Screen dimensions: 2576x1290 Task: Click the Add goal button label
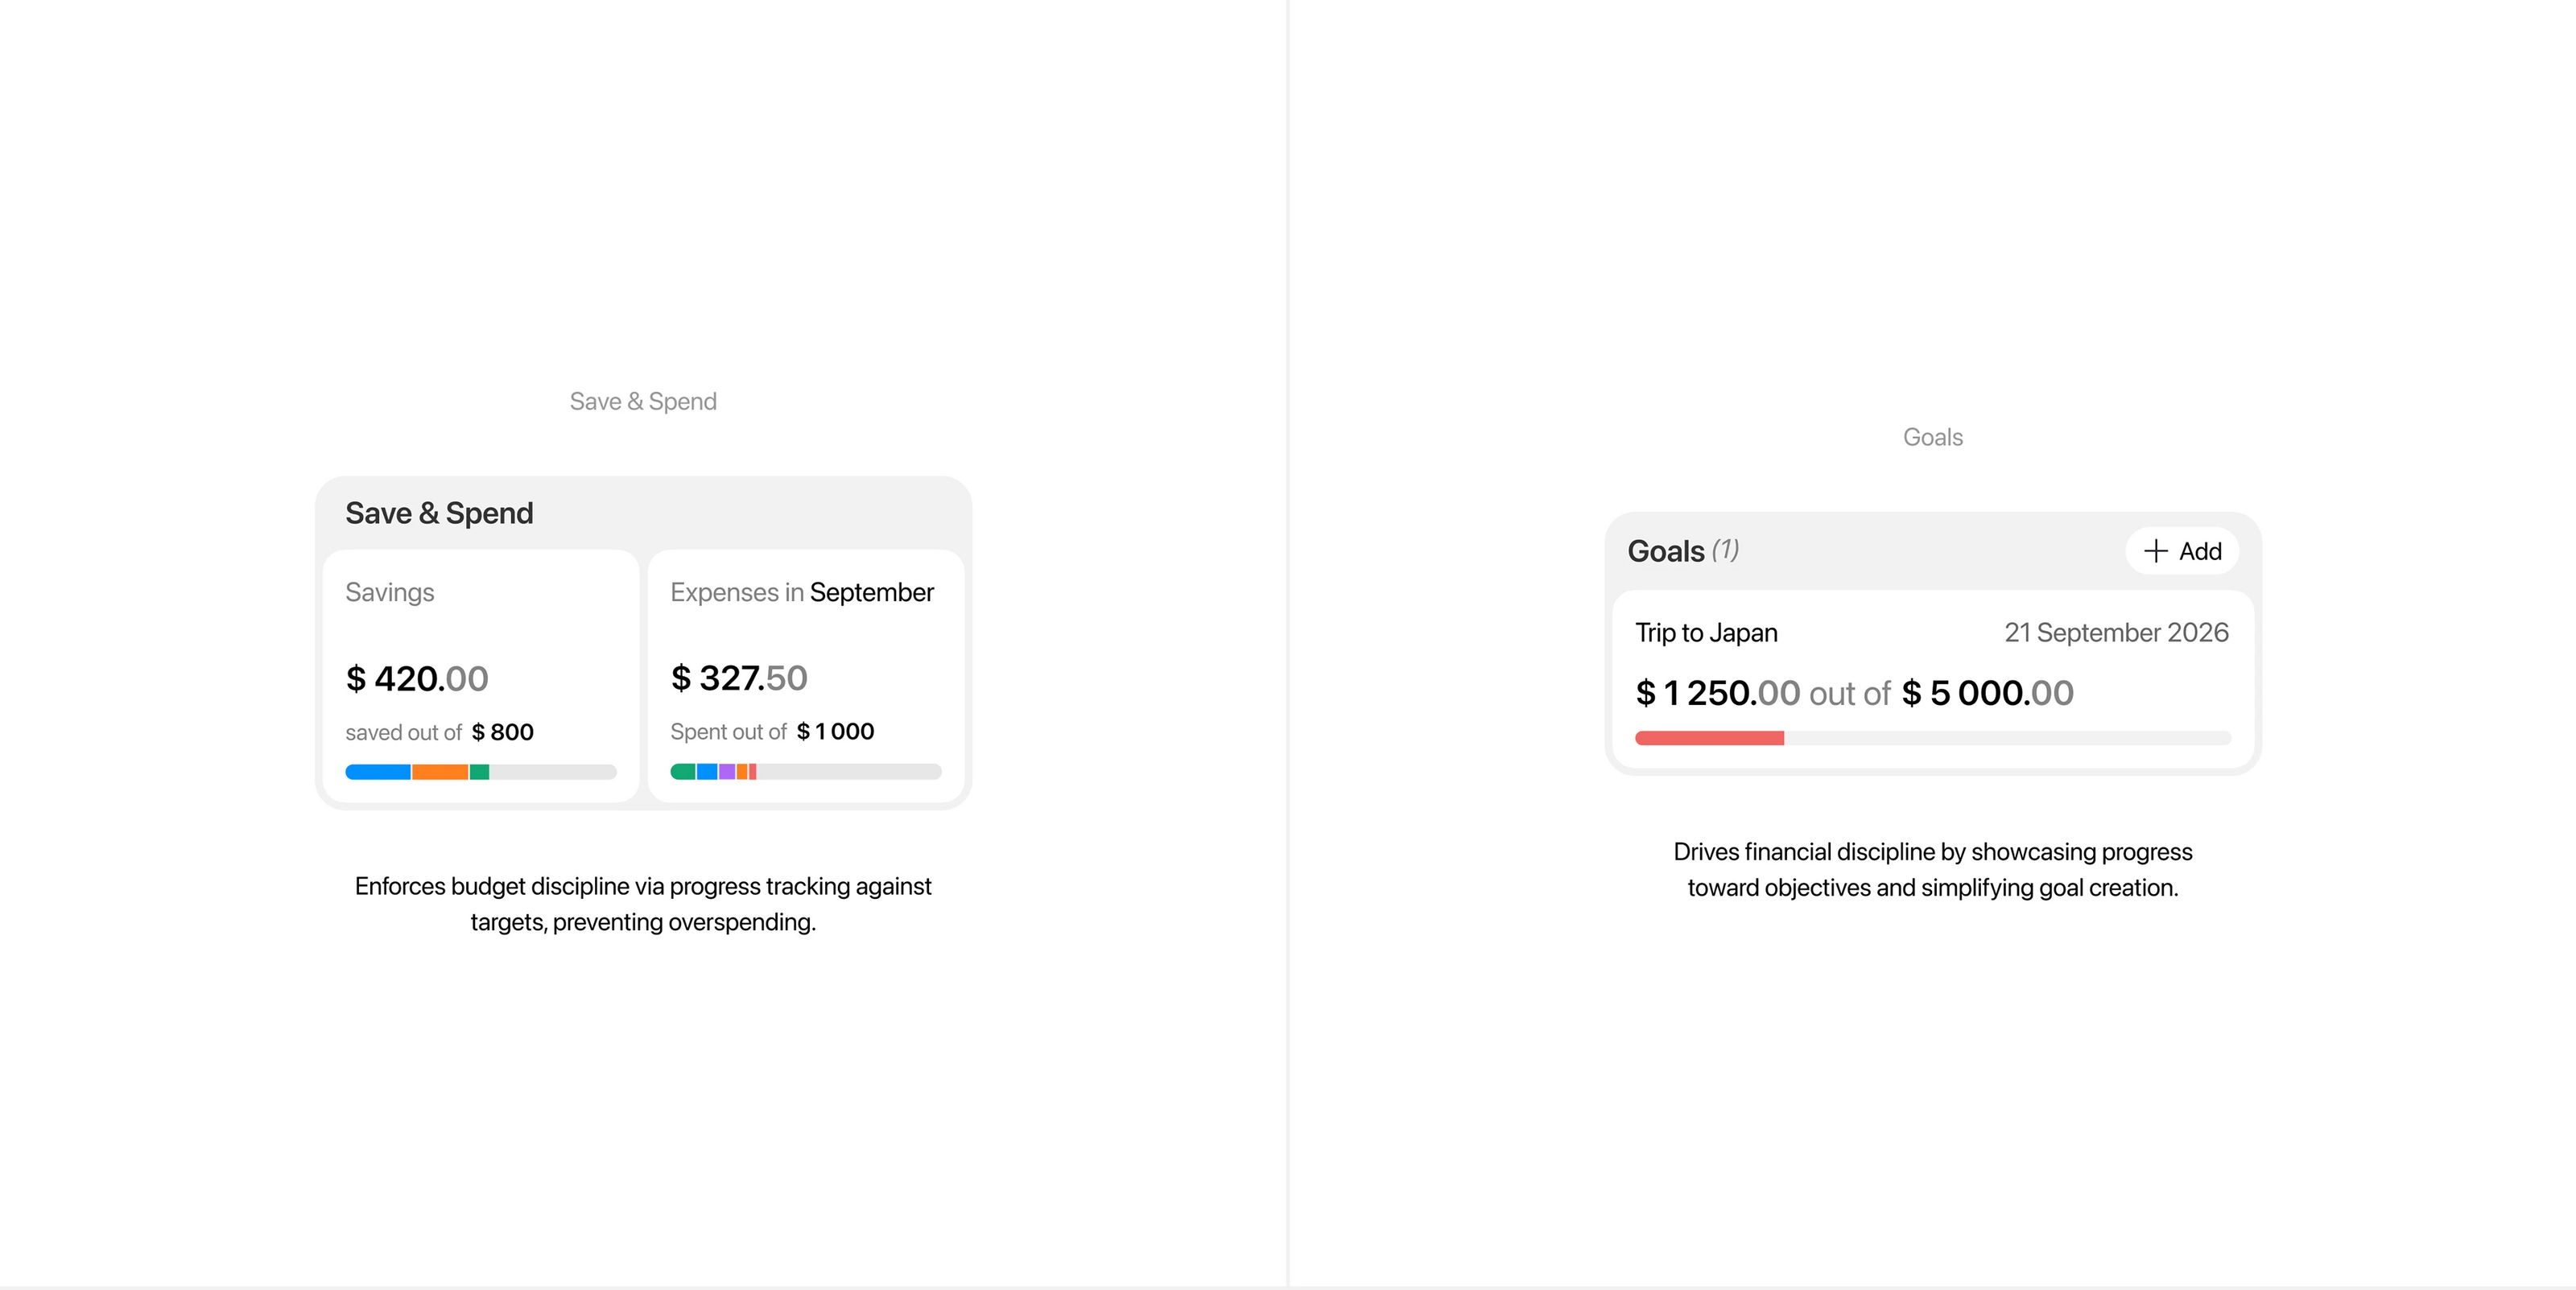coord(2200,551)
